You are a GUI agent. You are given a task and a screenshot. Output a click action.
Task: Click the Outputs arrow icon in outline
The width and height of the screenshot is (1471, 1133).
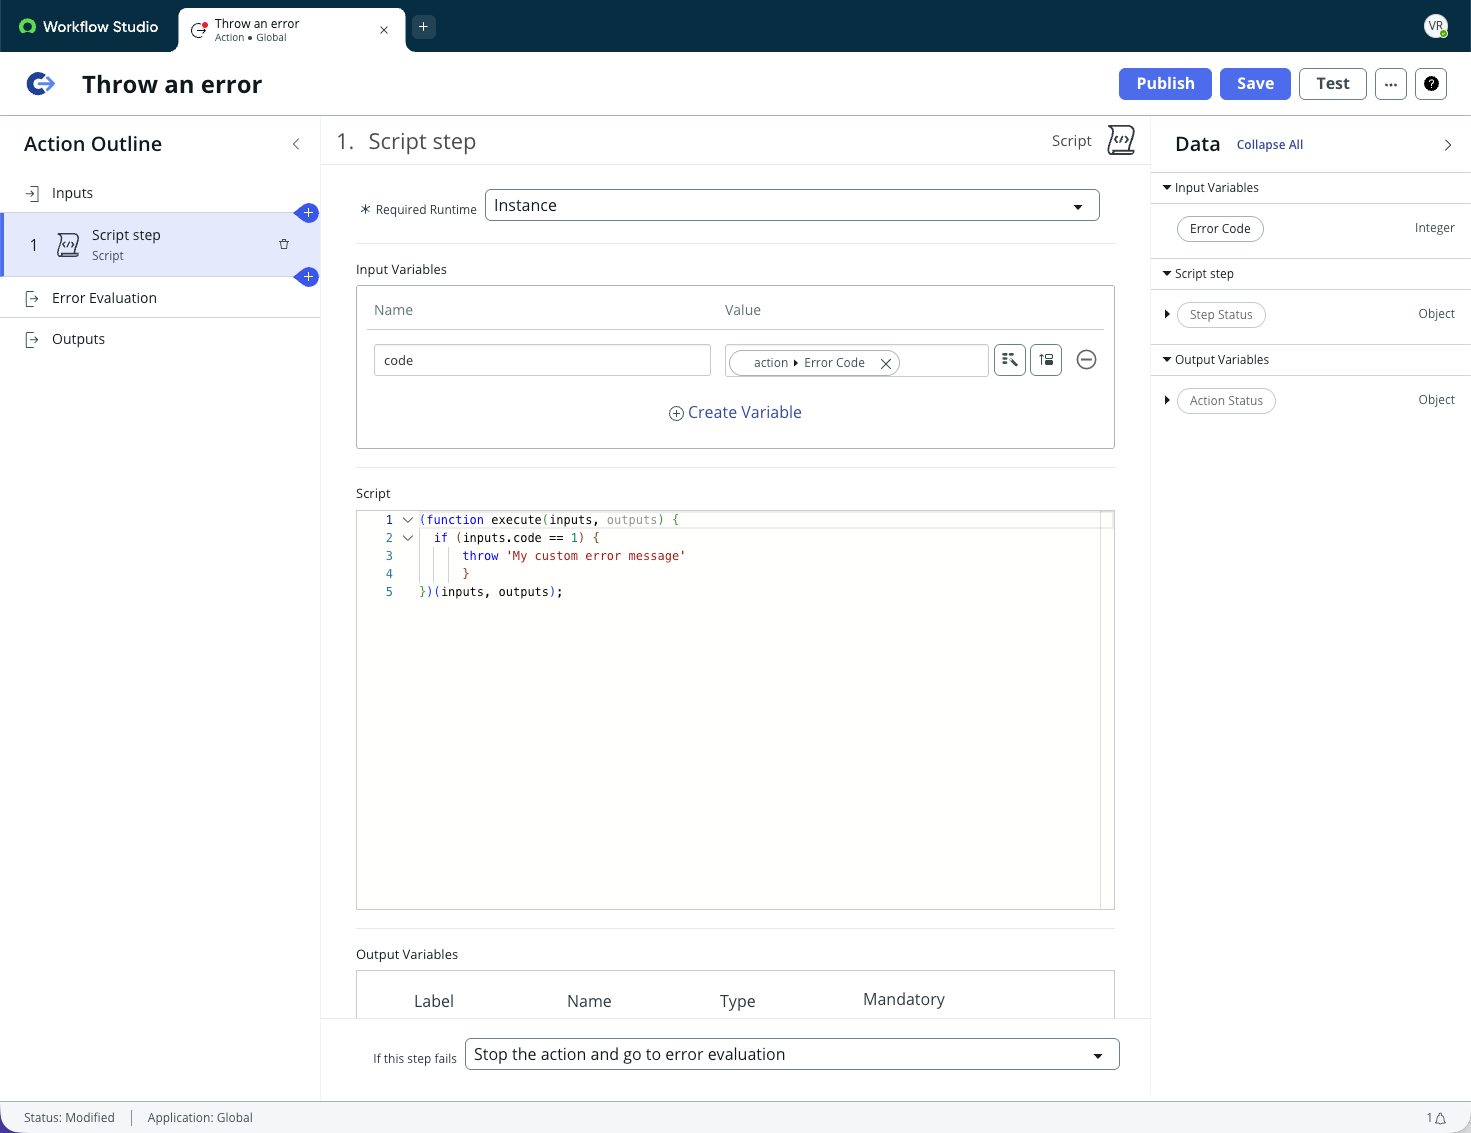point(32,339)
